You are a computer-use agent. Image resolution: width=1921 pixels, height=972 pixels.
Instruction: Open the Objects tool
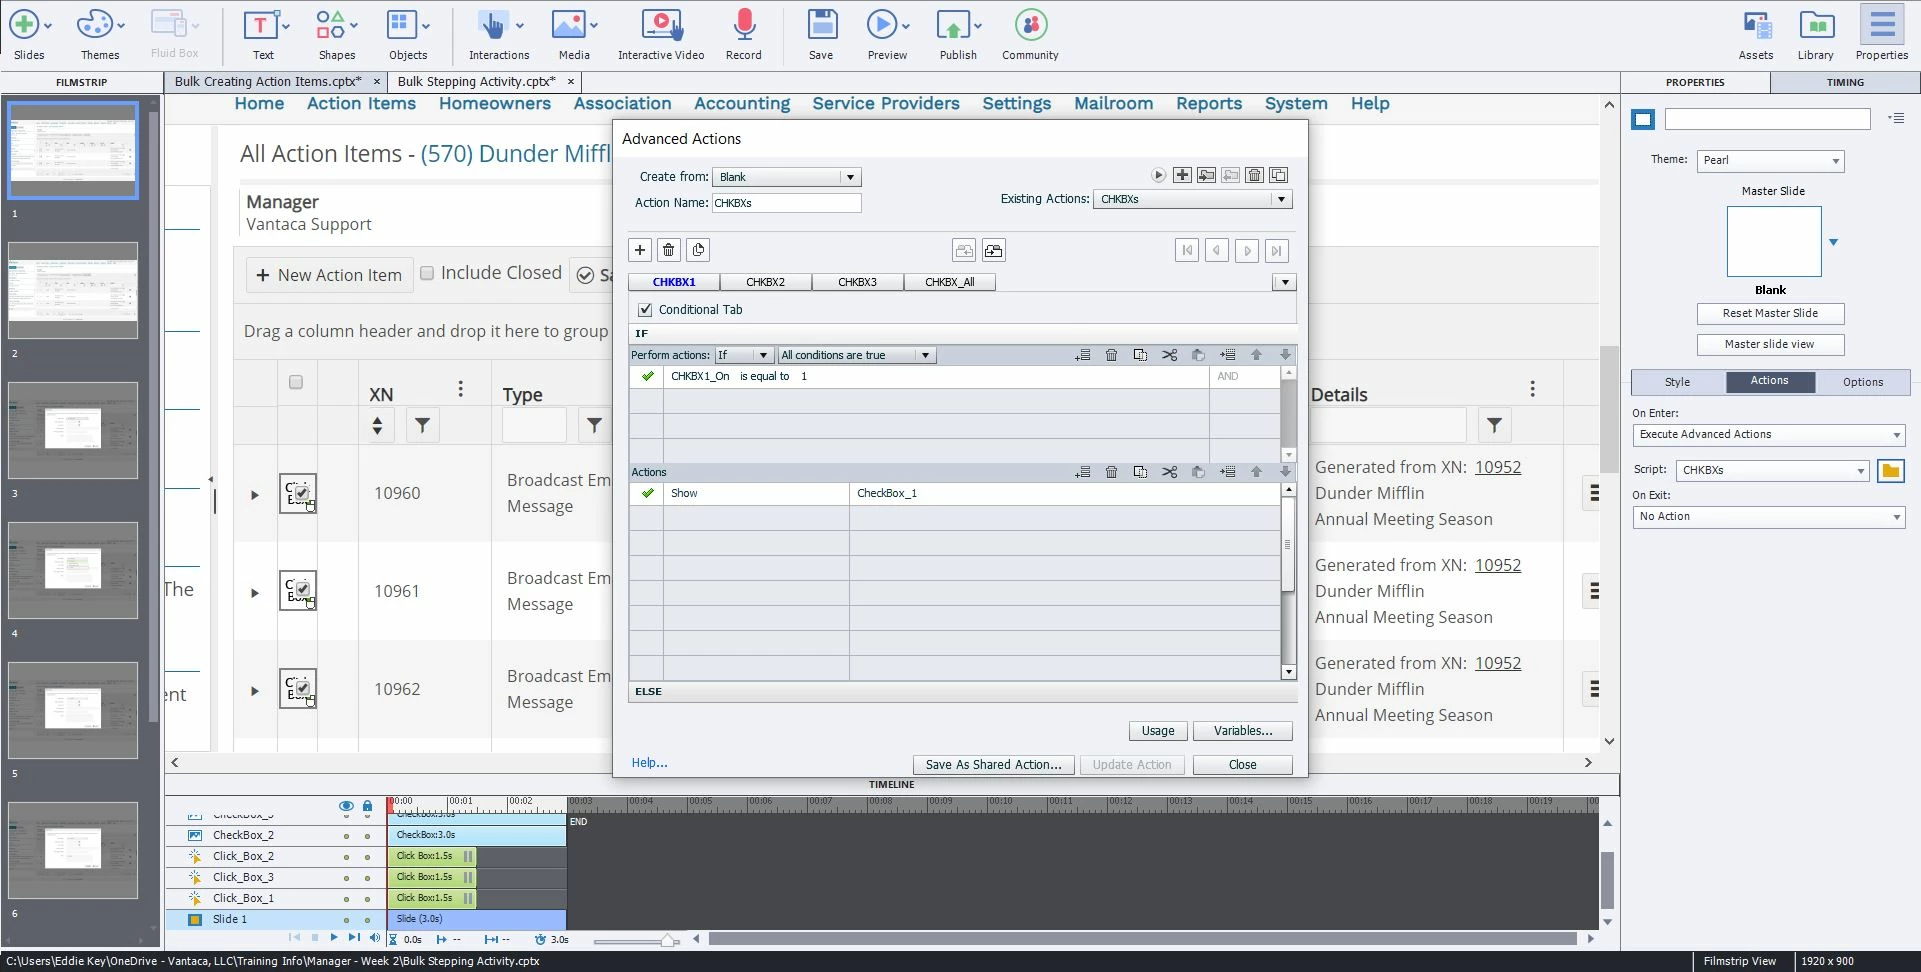[x=408, y=35]
